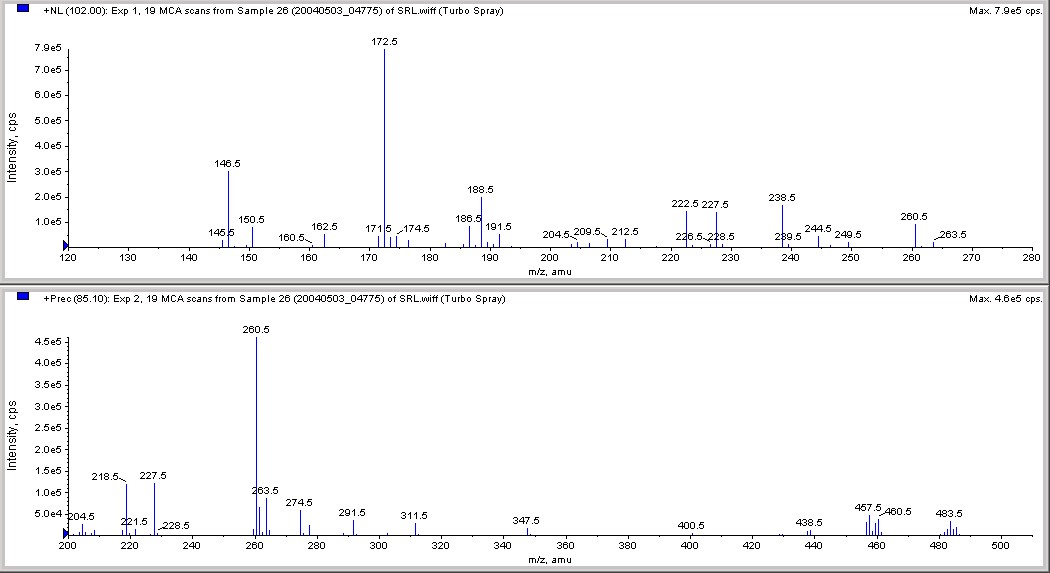The width and height of the screenshot is (1050, 573).
Task: Click the Max. 7.9e5 cps readout
Action: tap(1005, 11)
